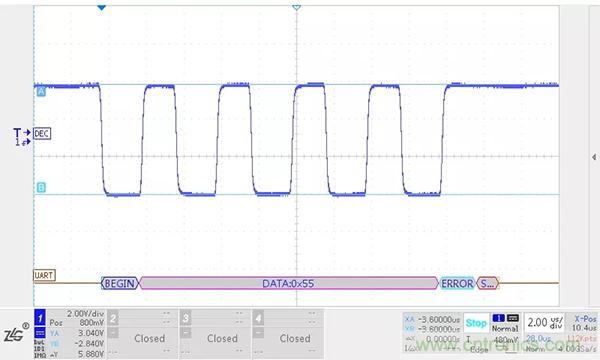Click the ERROR decode segment
This screenshot has height=360, width=600.
(457, 283)
